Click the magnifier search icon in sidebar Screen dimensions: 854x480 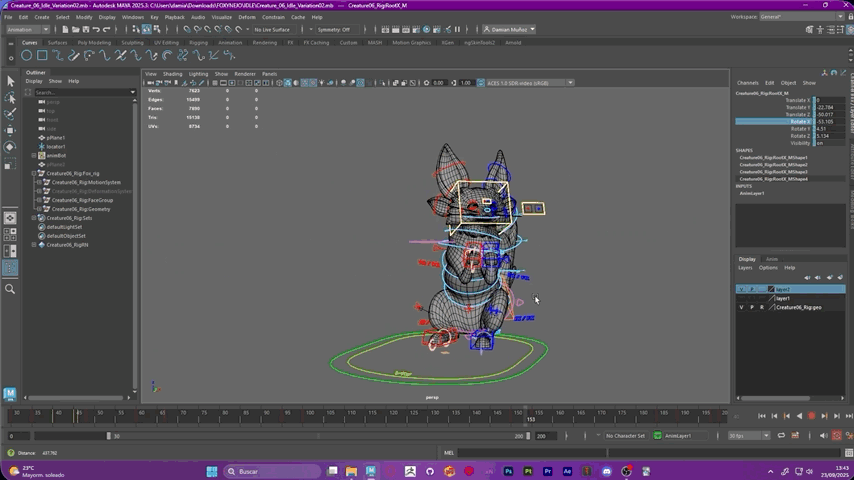(x=10, y=289)
